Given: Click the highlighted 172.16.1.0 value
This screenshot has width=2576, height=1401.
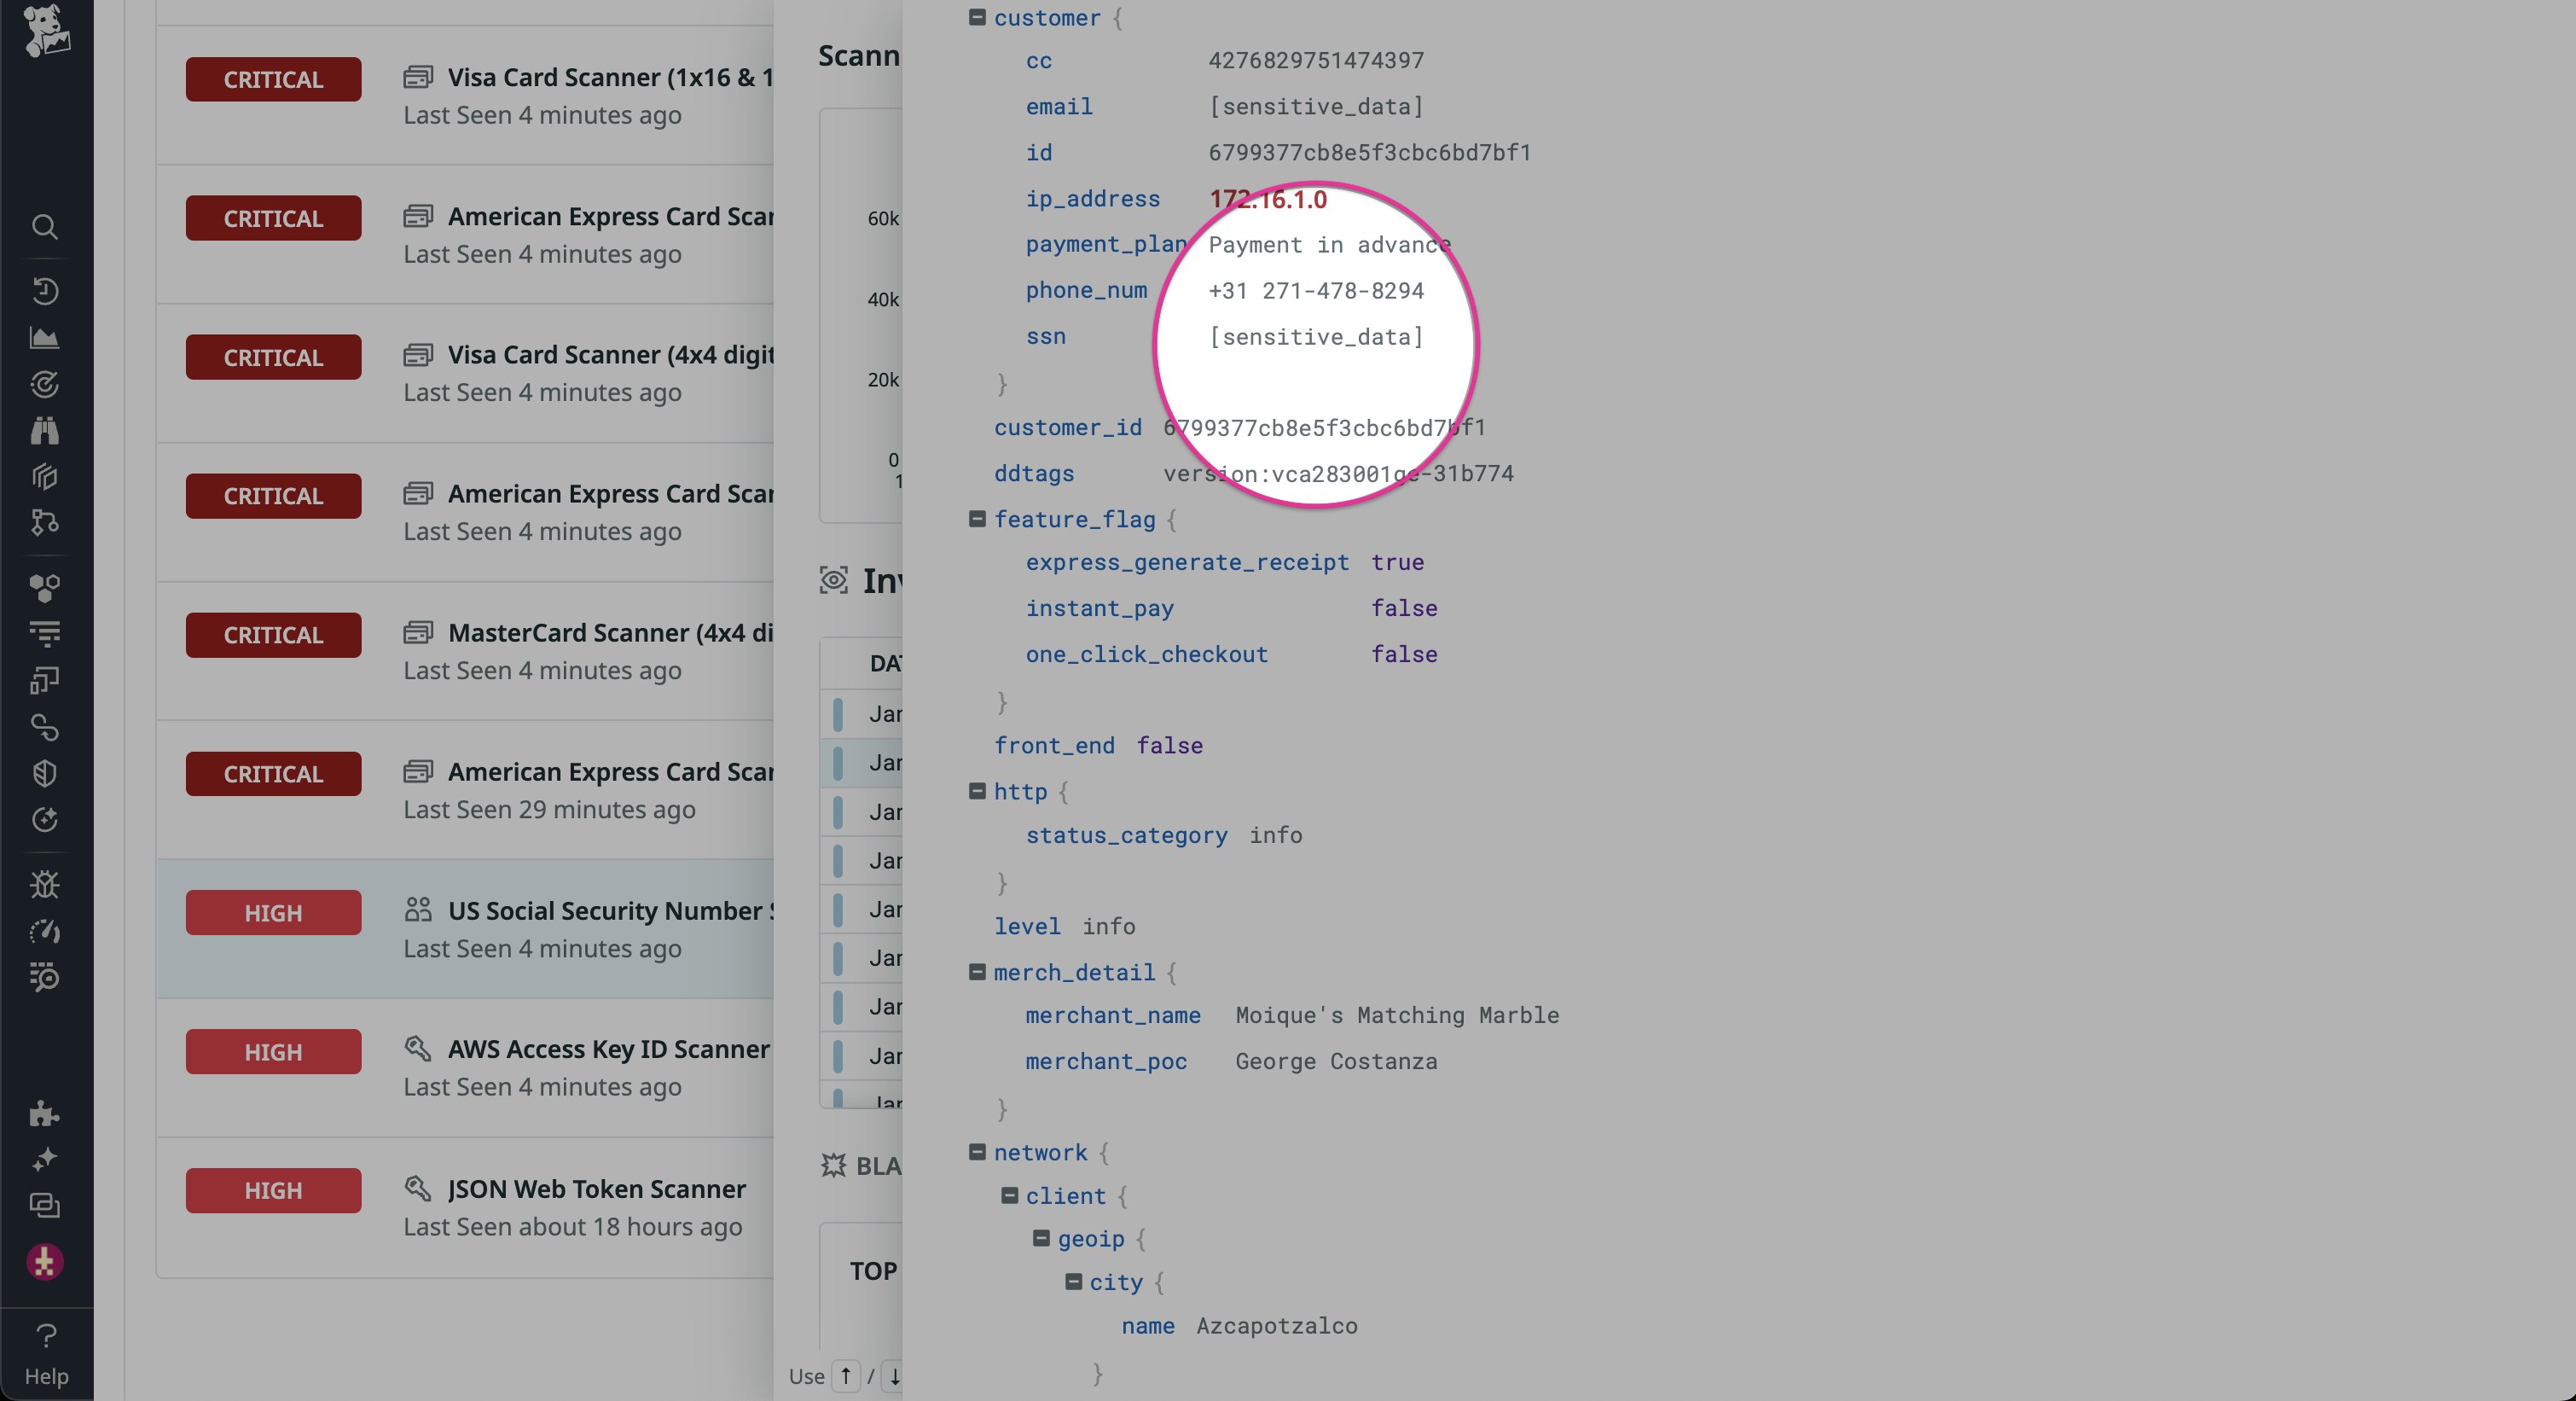Looking at the screenshot, I should coord(1267,199).
